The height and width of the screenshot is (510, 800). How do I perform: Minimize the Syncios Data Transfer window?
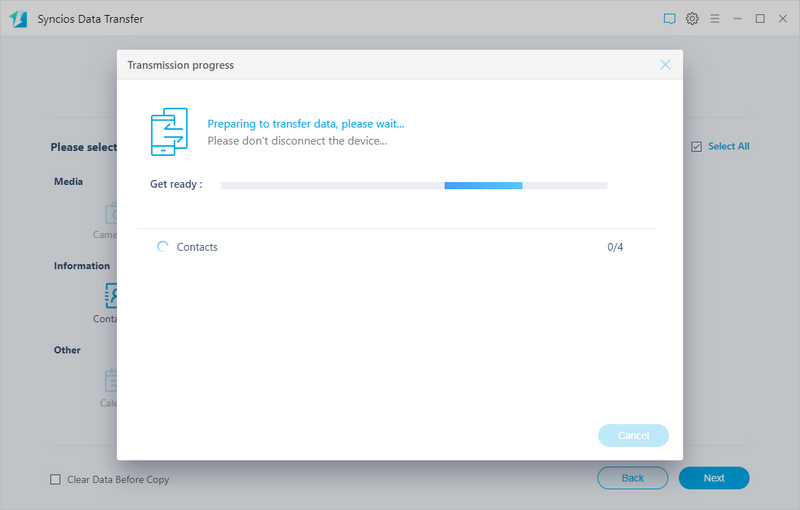737,19
